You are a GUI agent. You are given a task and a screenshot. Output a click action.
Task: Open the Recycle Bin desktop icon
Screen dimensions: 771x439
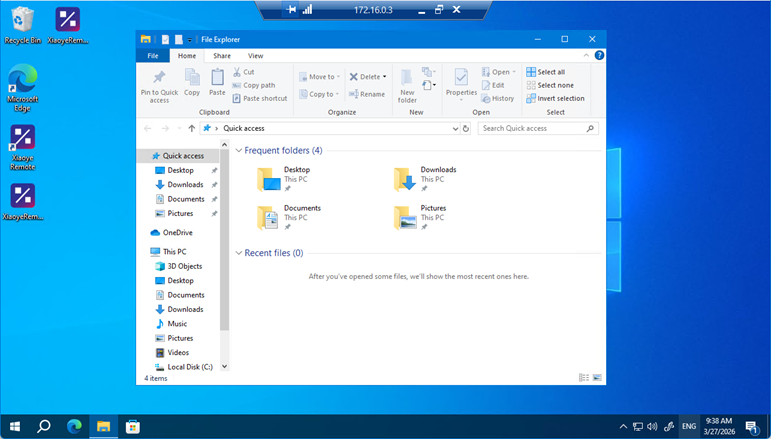pos(22,20)
